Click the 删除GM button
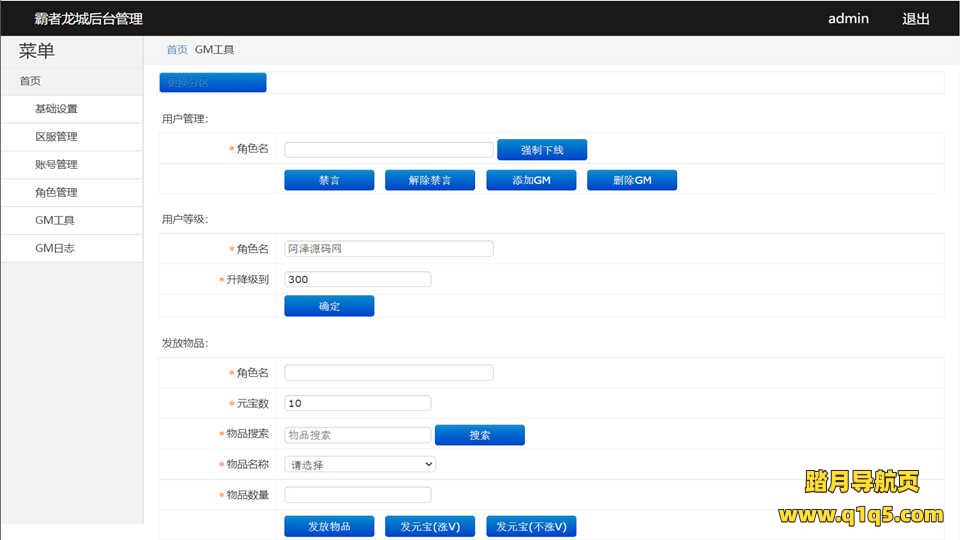960x540 pixels. click(631, 180)
